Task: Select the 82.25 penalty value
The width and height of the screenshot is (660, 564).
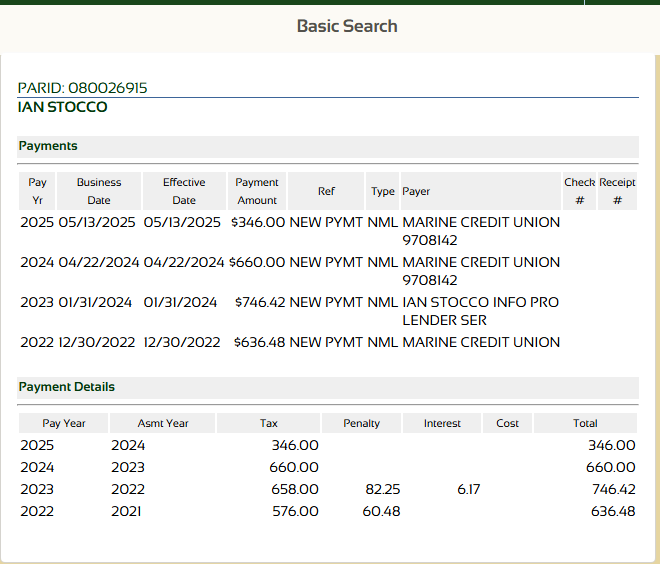Action: point(383,489)
